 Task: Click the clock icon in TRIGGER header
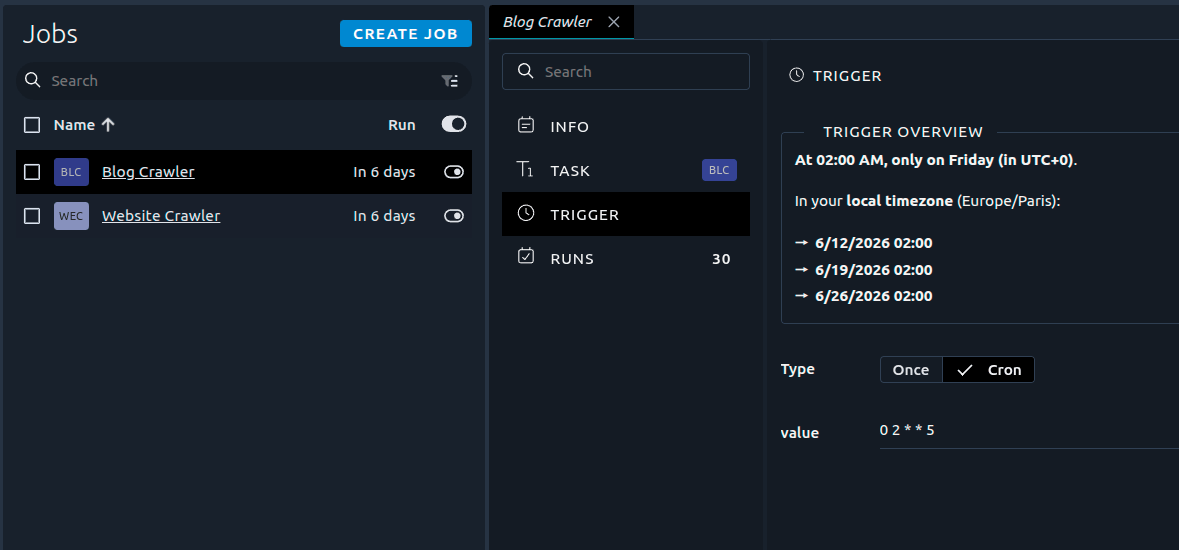point(796,75)
